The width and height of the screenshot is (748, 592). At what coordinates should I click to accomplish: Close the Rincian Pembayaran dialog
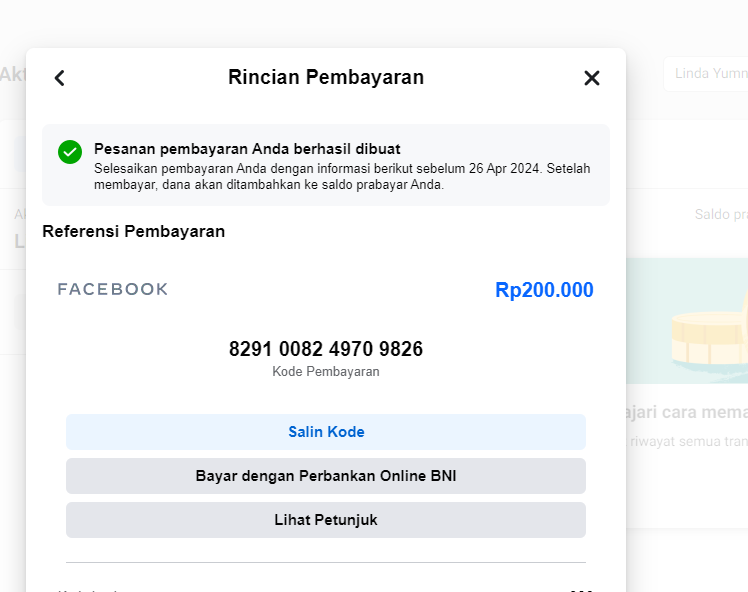point(592,78)
